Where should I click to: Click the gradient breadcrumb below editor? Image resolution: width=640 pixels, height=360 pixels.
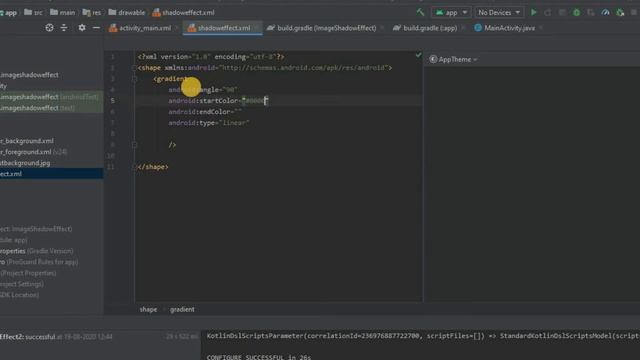click(x=182, y=309)
